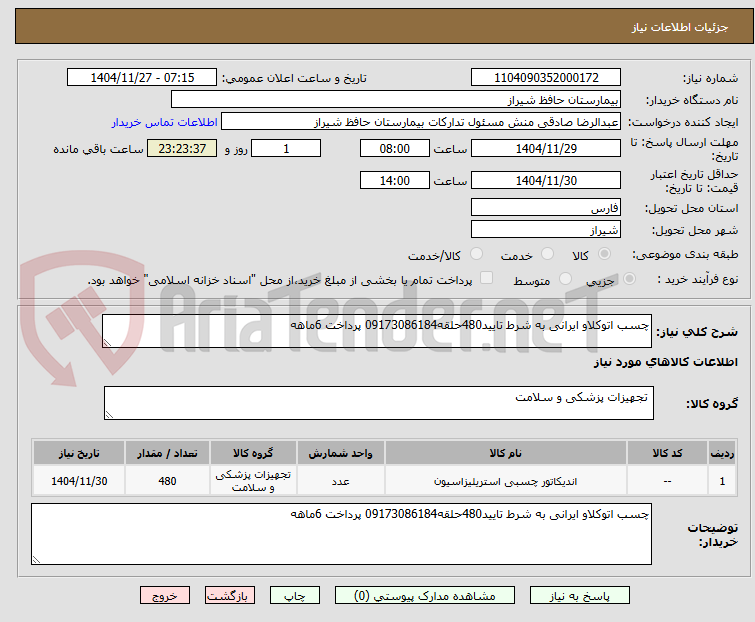Screen dimensions: 755x622
Task: Open the اطلاعات تماس خریدار link
Action: 165,122
